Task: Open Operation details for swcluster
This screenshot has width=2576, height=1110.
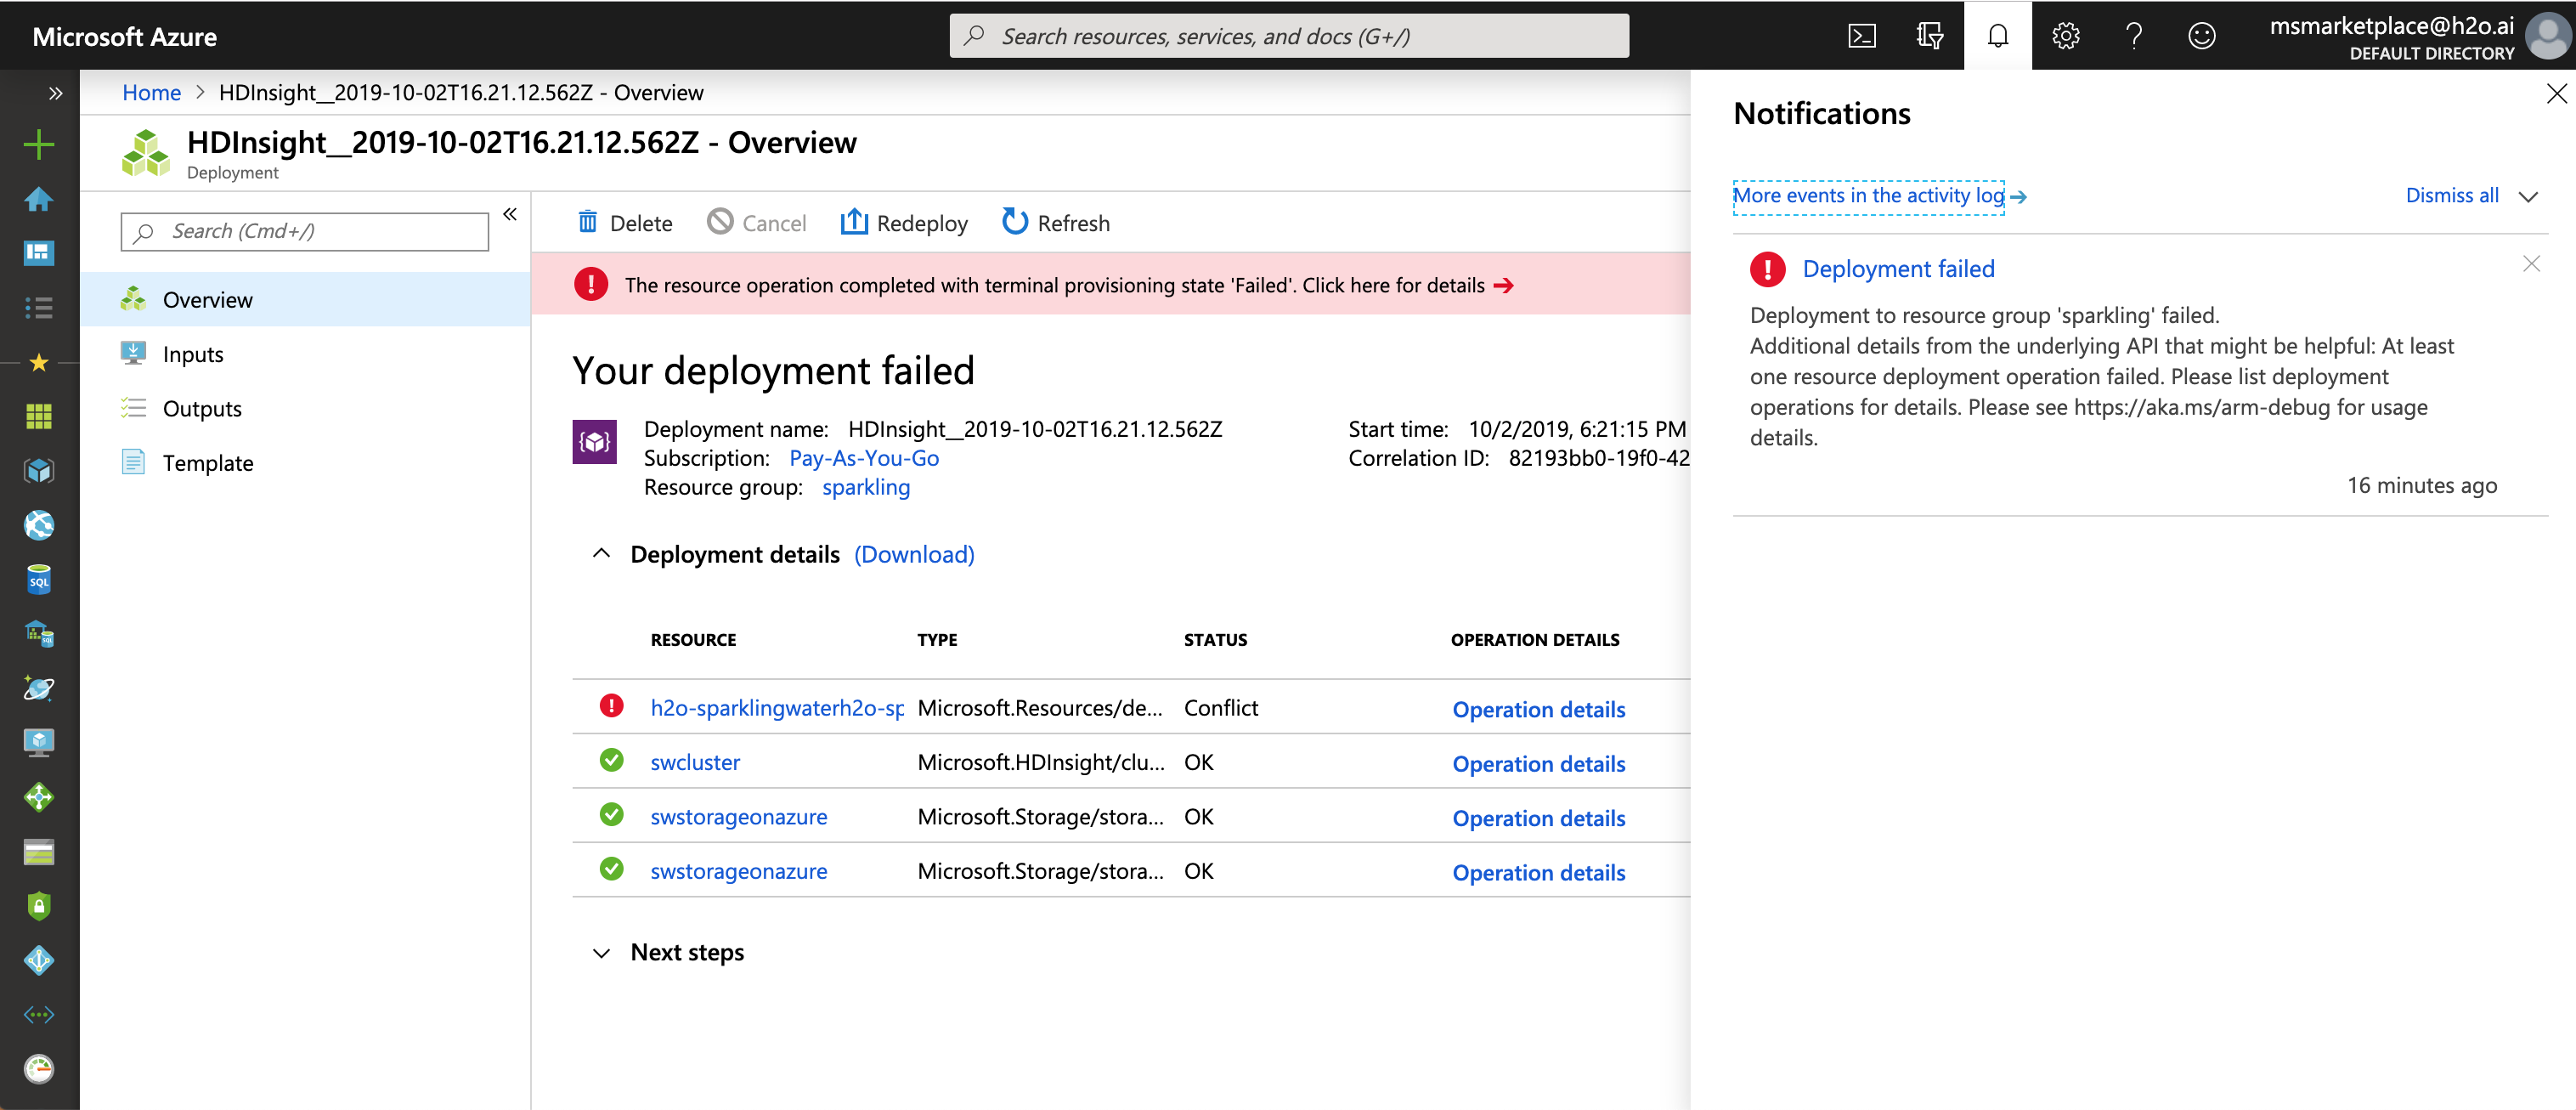Action: 1539,763
